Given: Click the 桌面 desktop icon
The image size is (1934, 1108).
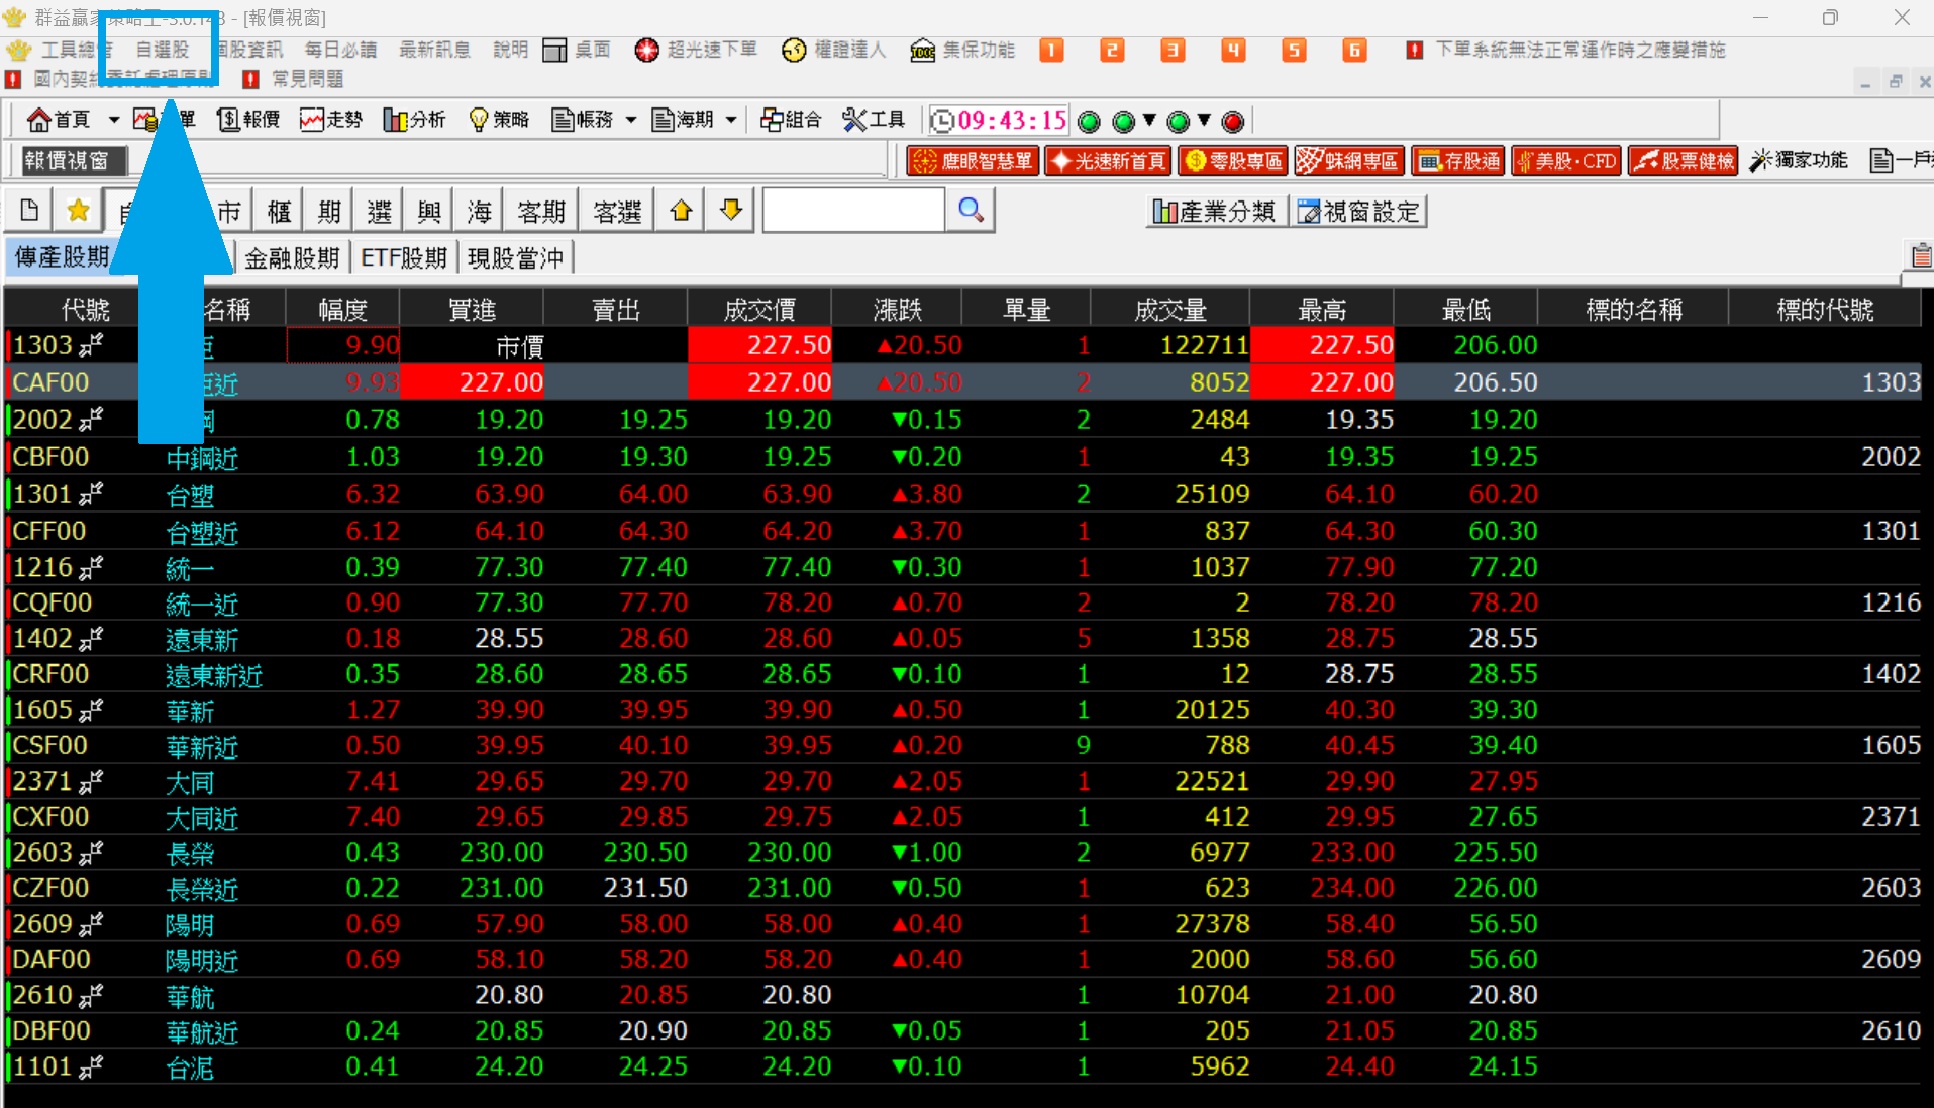Looking at the screenshot, I should tap(576, 50).
